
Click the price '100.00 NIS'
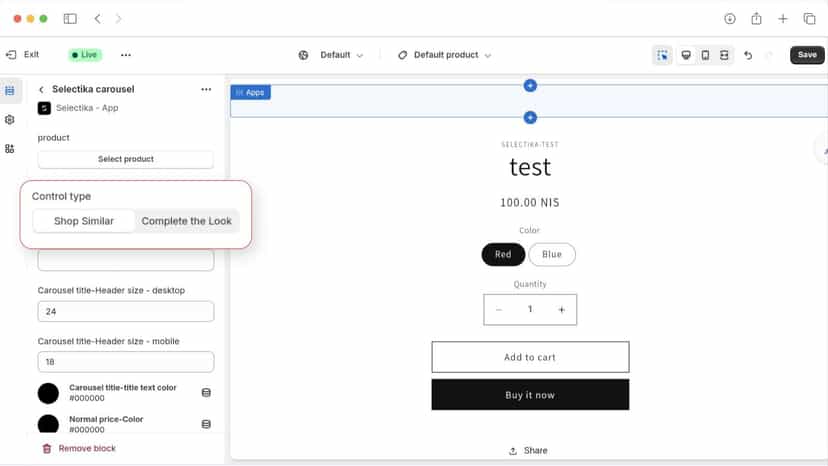(x=530, y=203)
